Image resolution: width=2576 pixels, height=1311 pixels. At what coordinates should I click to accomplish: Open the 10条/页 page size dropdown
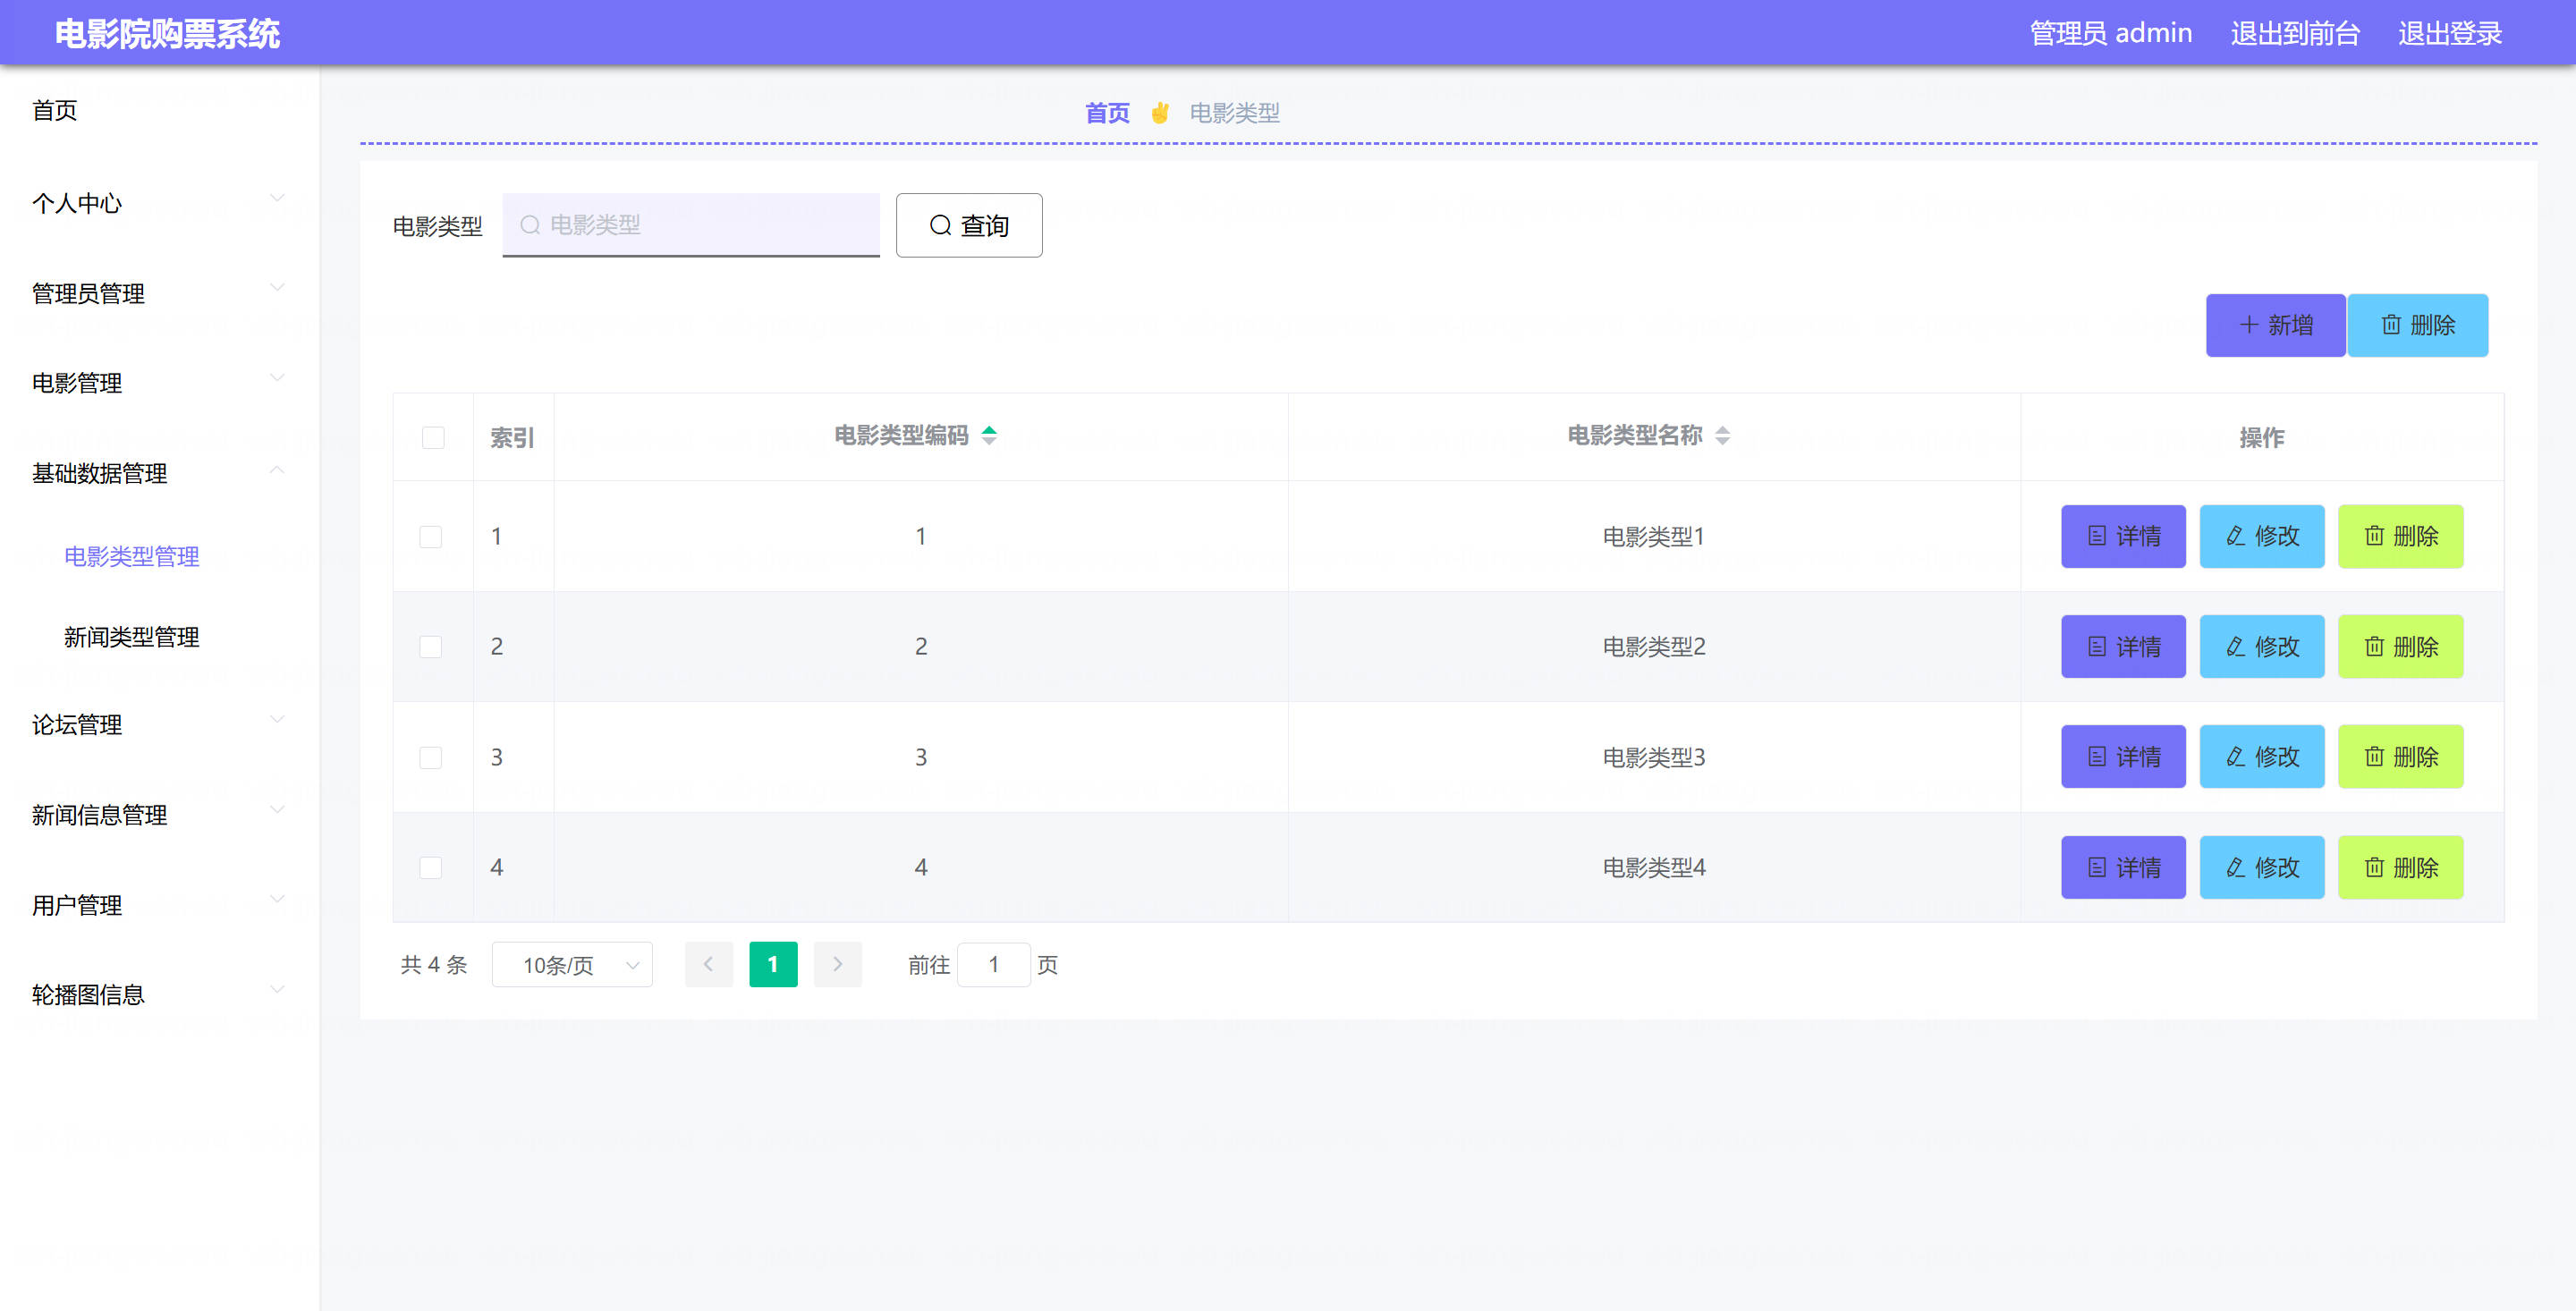click(572, 964)
